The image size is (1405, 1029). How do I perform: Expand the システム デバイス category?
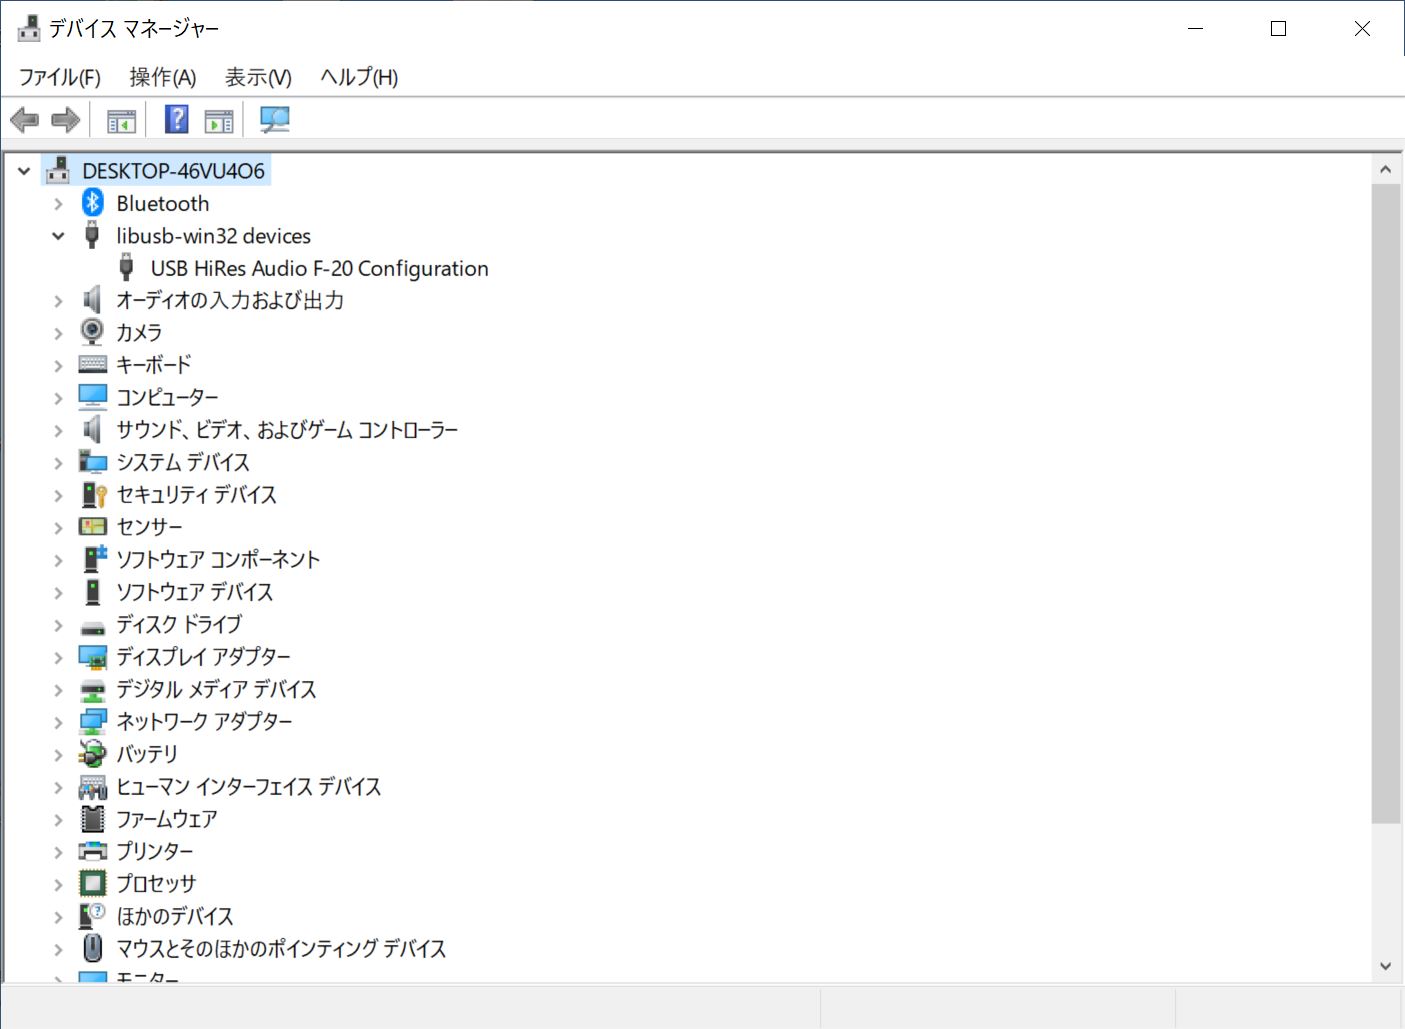pyautogui.click(x=58, y=463)
